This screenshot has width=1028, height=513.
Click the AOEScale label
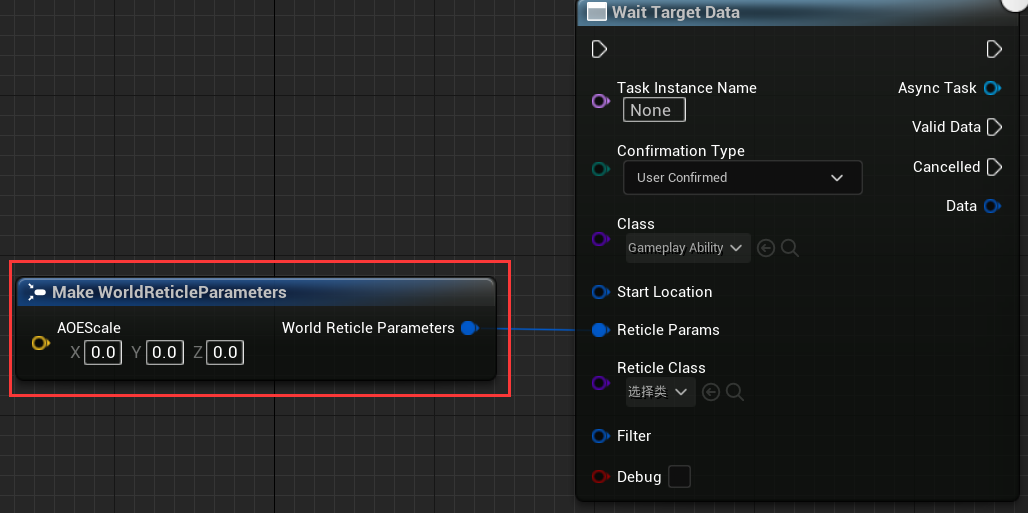pos(89,328)
